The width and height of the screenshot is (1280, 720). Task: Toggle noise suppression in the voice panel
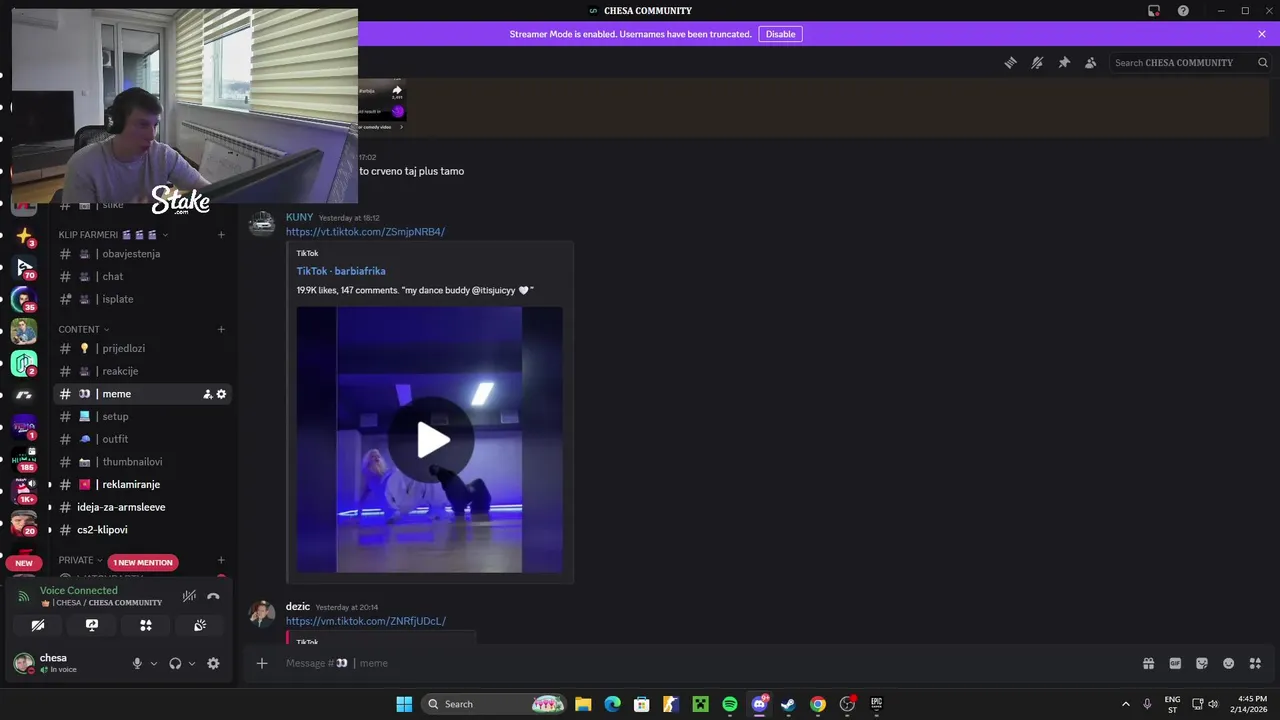[189, 596]
